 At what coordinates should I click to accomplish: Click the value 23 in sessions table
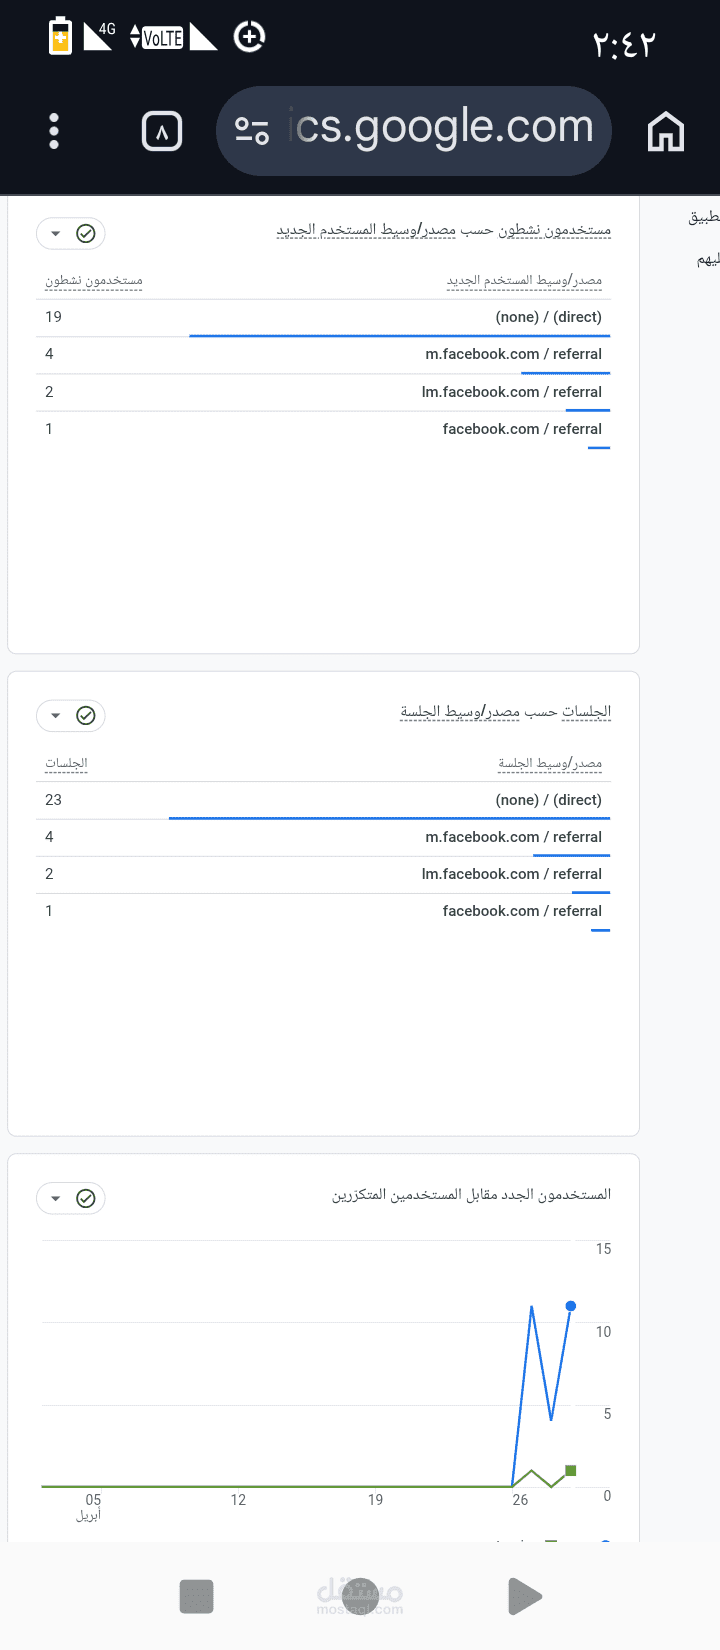[54, 800]
